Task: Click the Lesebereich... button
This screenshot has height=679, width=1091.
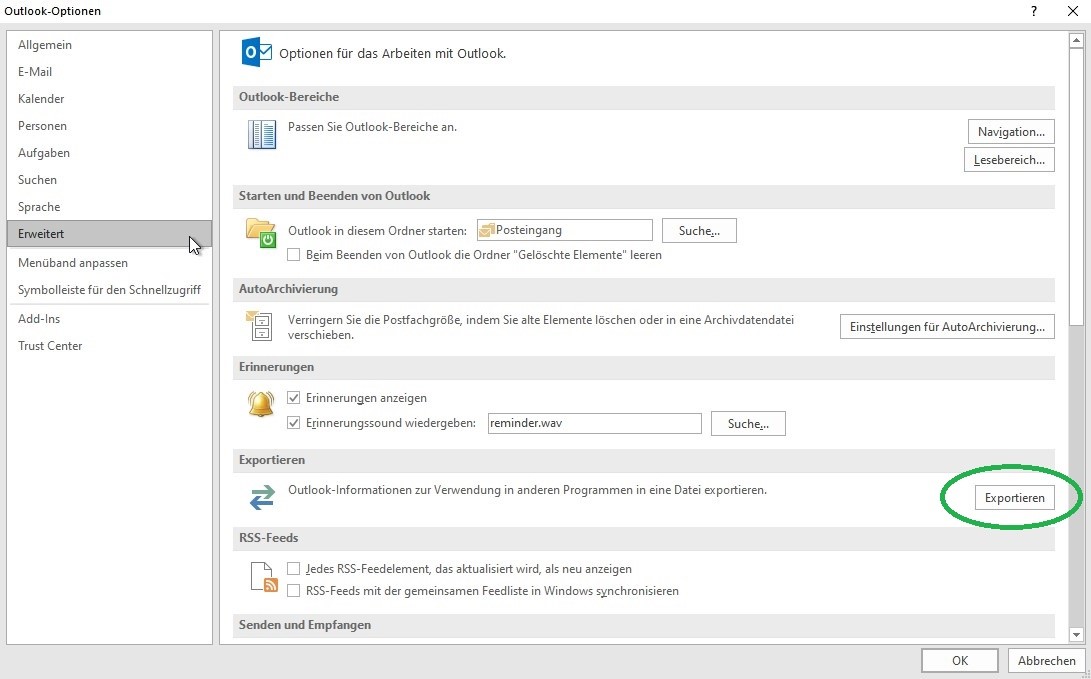Action: [1009, 159]
